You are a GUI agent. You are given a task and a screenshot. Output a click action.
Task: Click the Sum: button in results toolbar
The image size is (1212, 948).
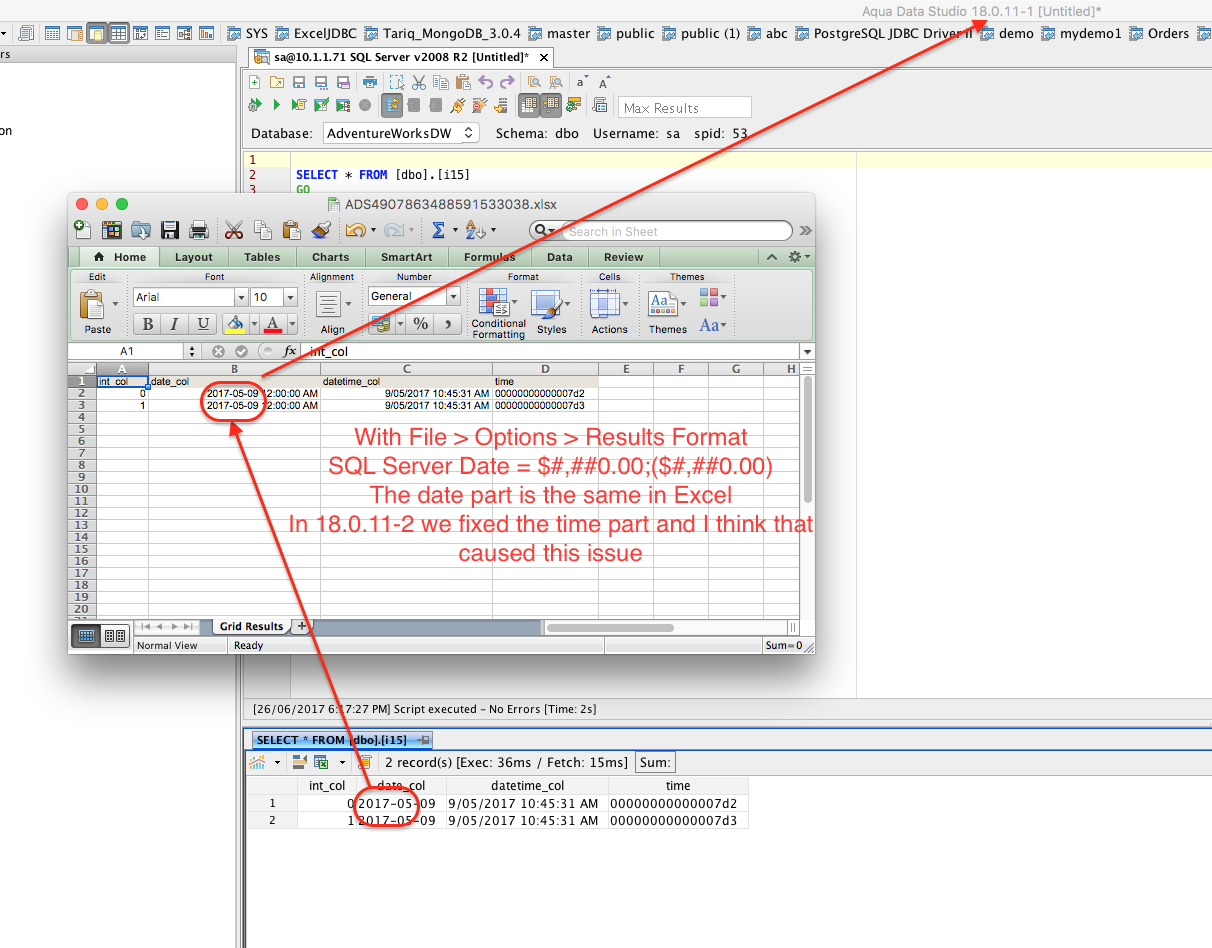coord(656,762)
